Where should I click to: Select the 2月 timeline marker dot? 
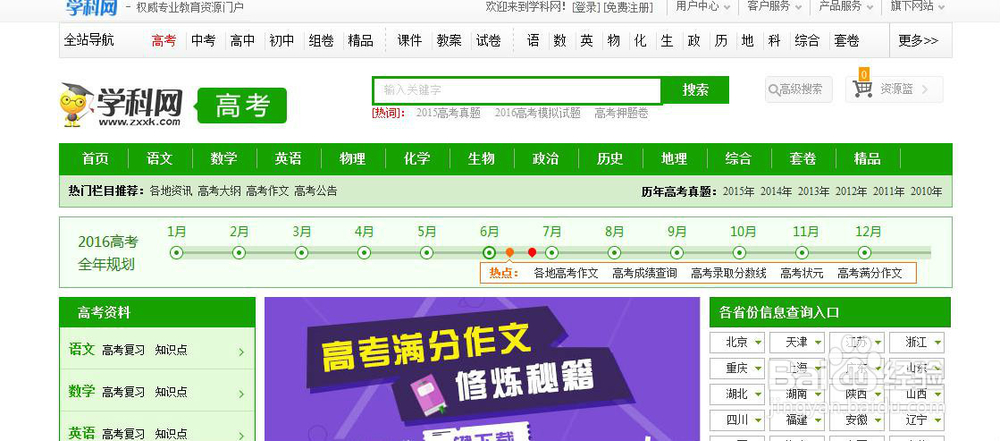[239, 253]
